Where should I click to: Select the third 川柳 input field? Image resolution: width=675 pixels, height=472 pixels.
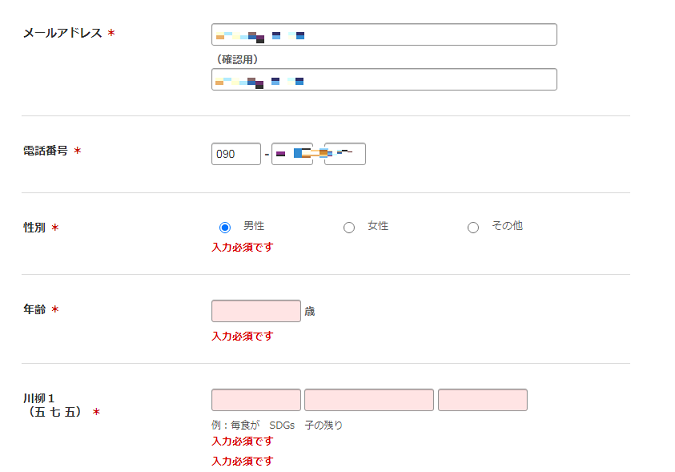click(482, 400)
